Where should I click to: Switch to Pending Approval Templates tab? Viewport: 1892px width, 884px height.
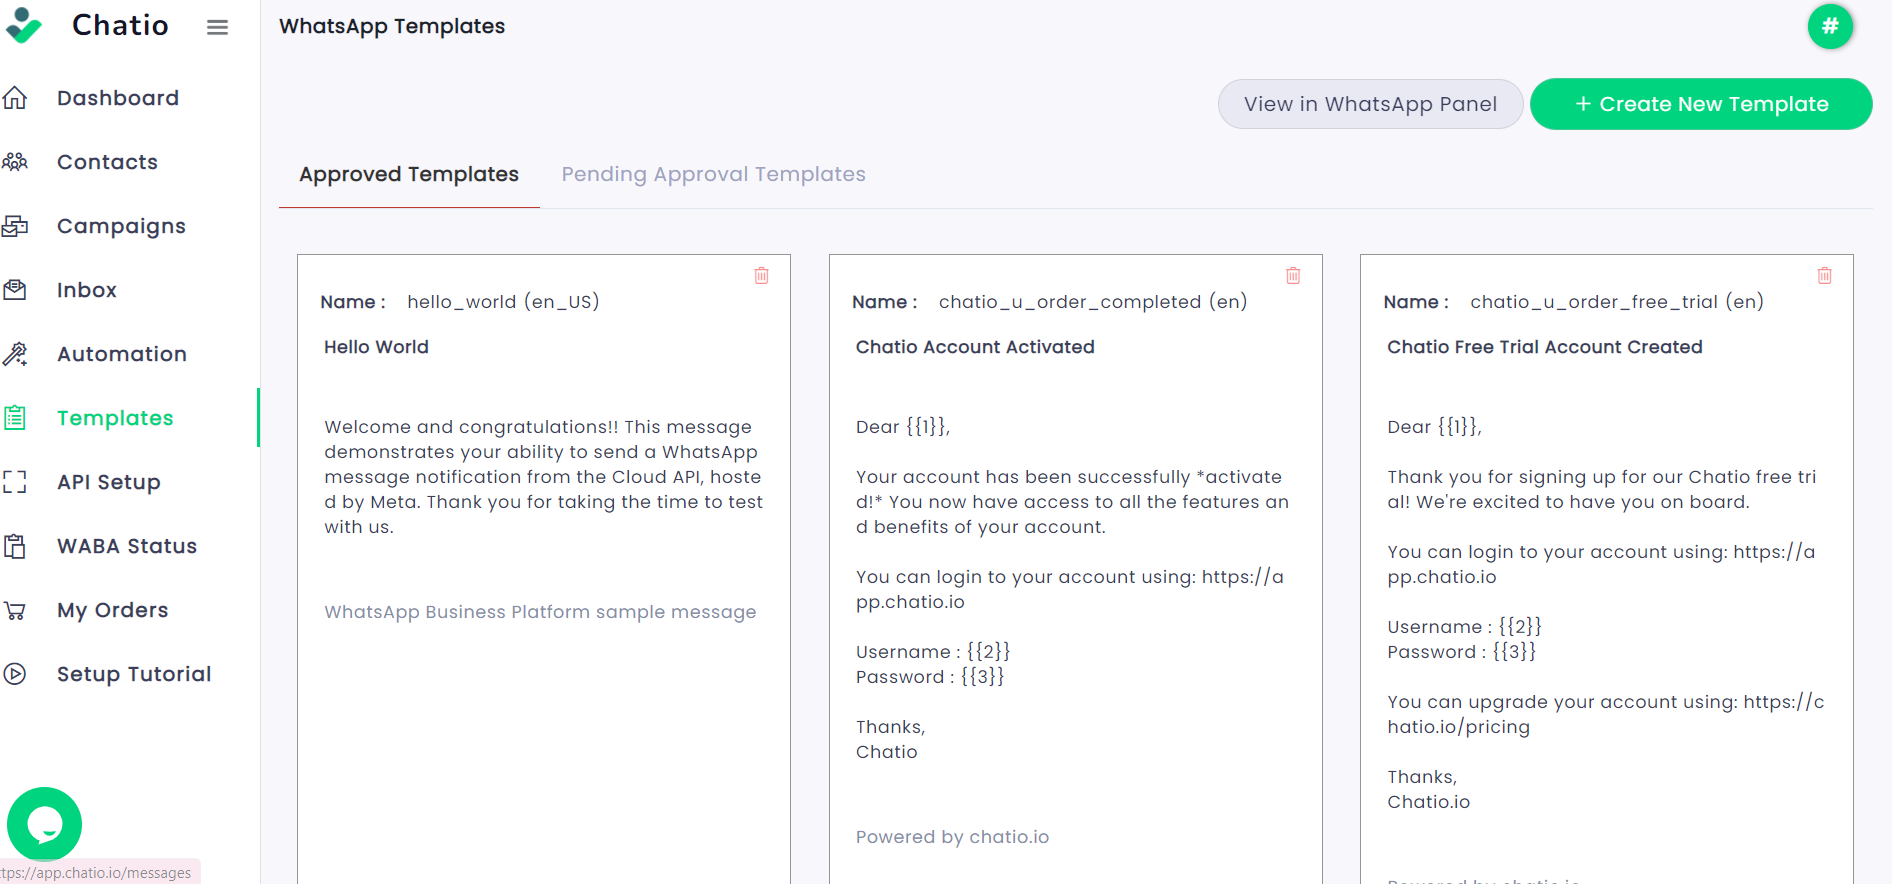(713, 174)
